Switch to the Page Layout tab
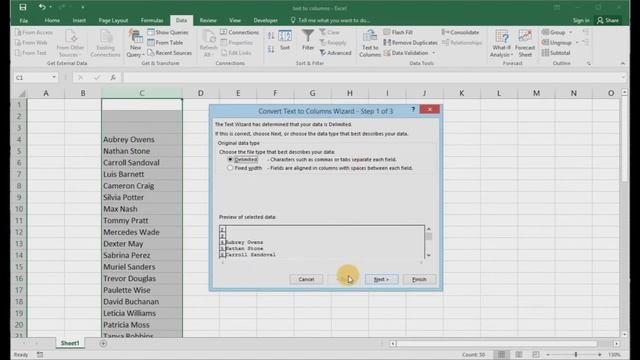Image resolution: width=640 pixels, height=360 pixels. click(113, 20)
